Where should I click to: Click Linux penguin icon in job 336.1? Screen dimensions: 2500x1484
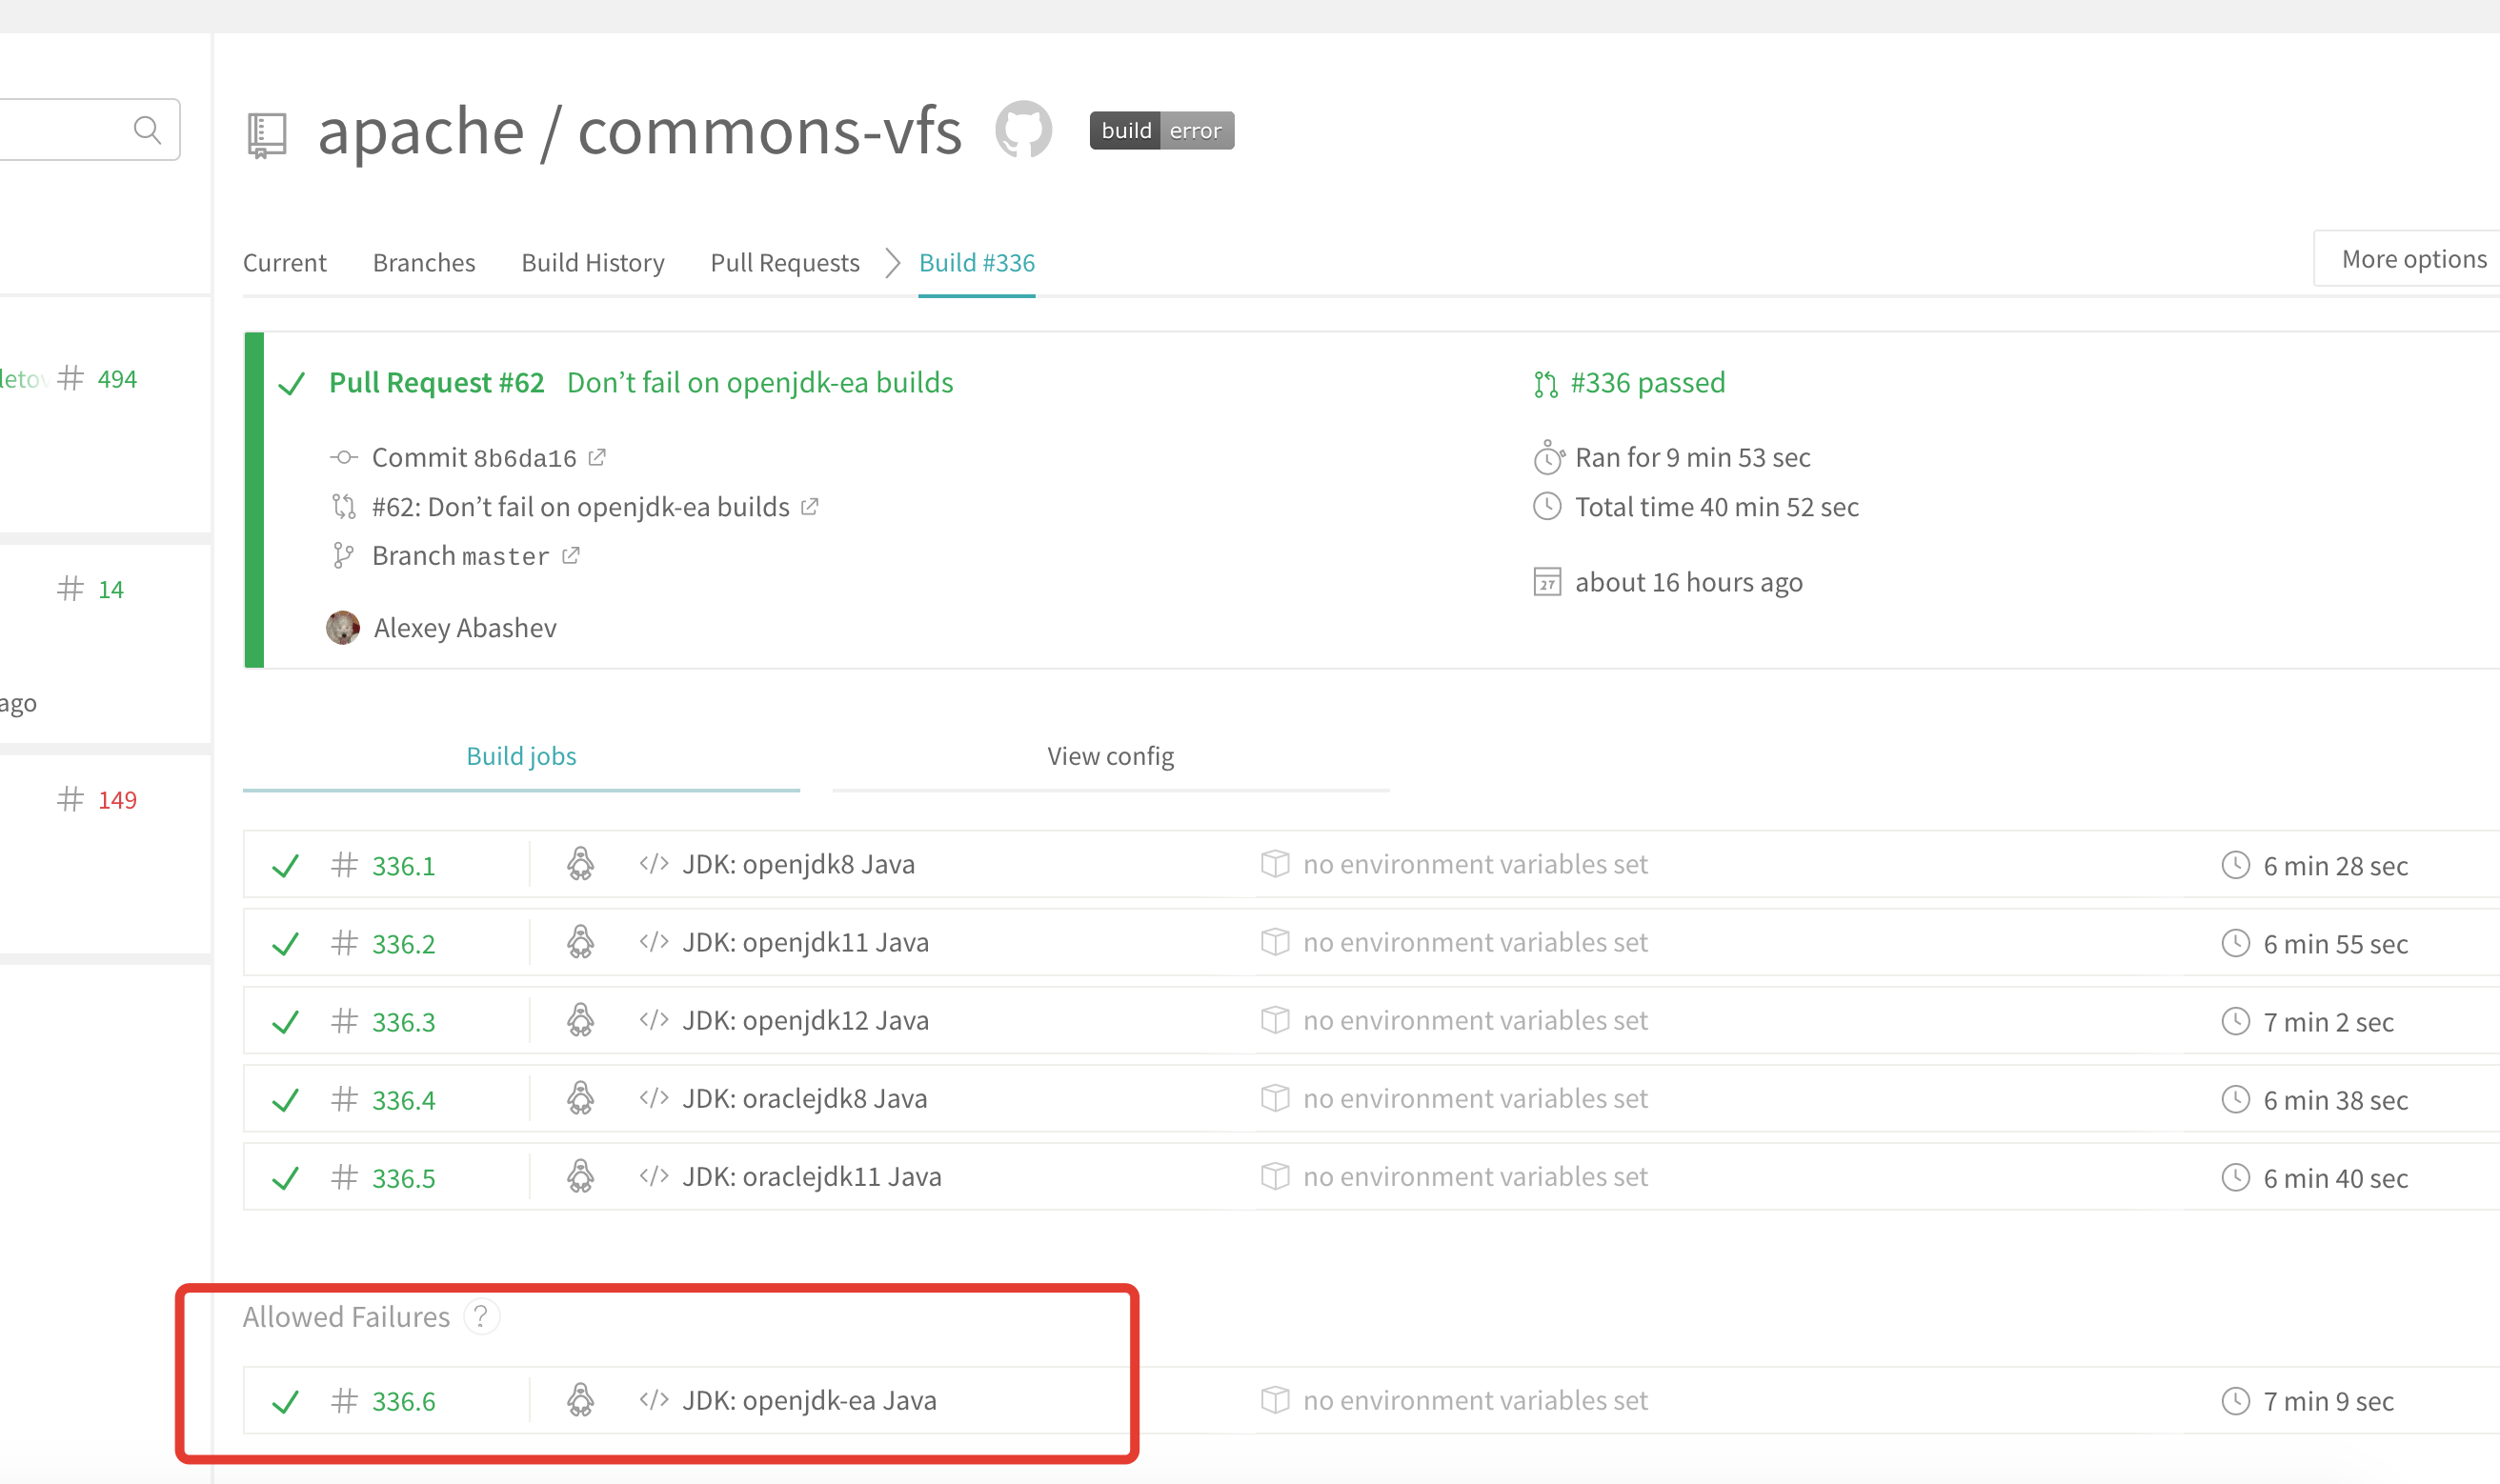tap(581, 864)
